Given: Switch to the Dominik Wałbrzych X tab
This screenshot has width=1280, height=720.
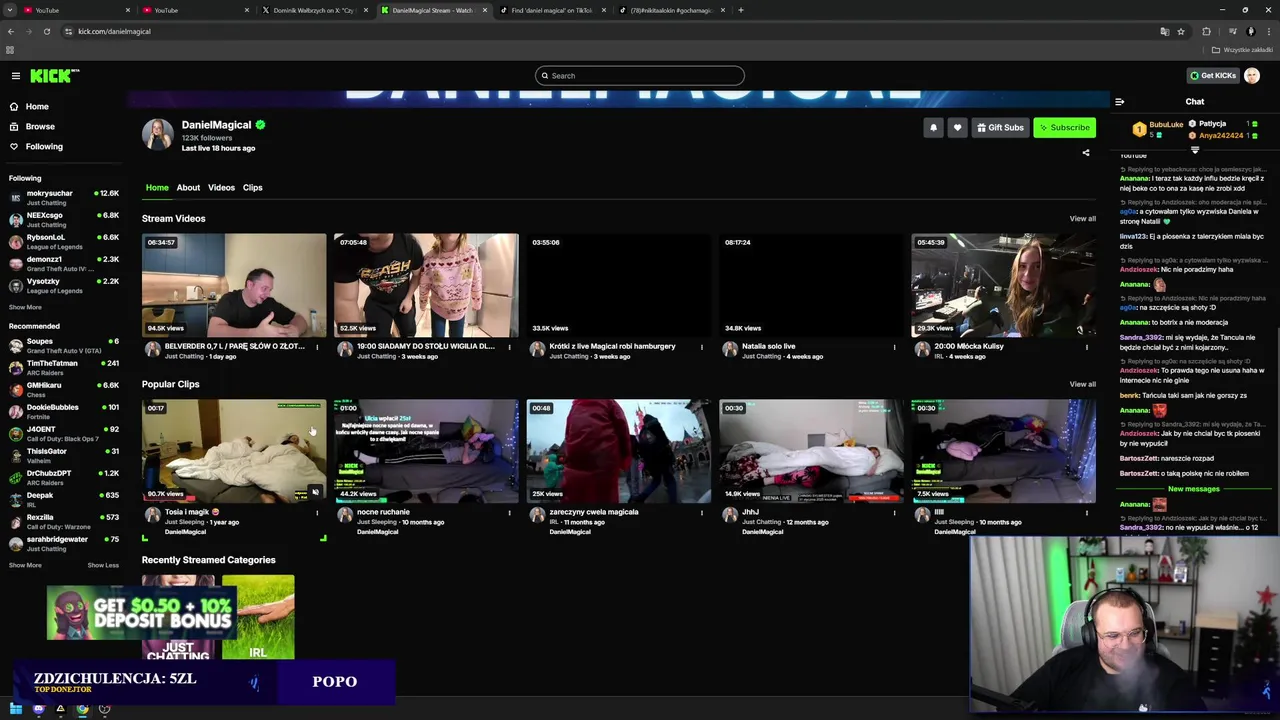Looking at the screenshot, I should (x=313, y=10).
